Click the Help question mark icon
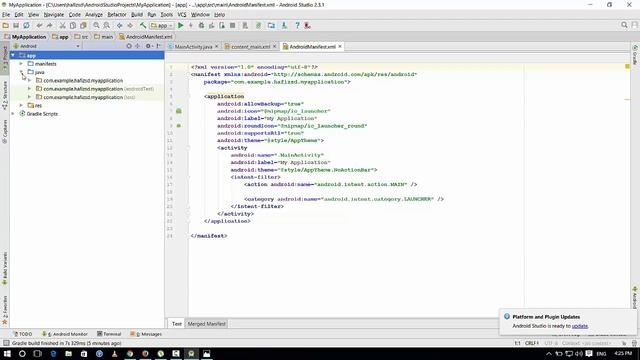The image size is (640, 360). coord(297,25)
